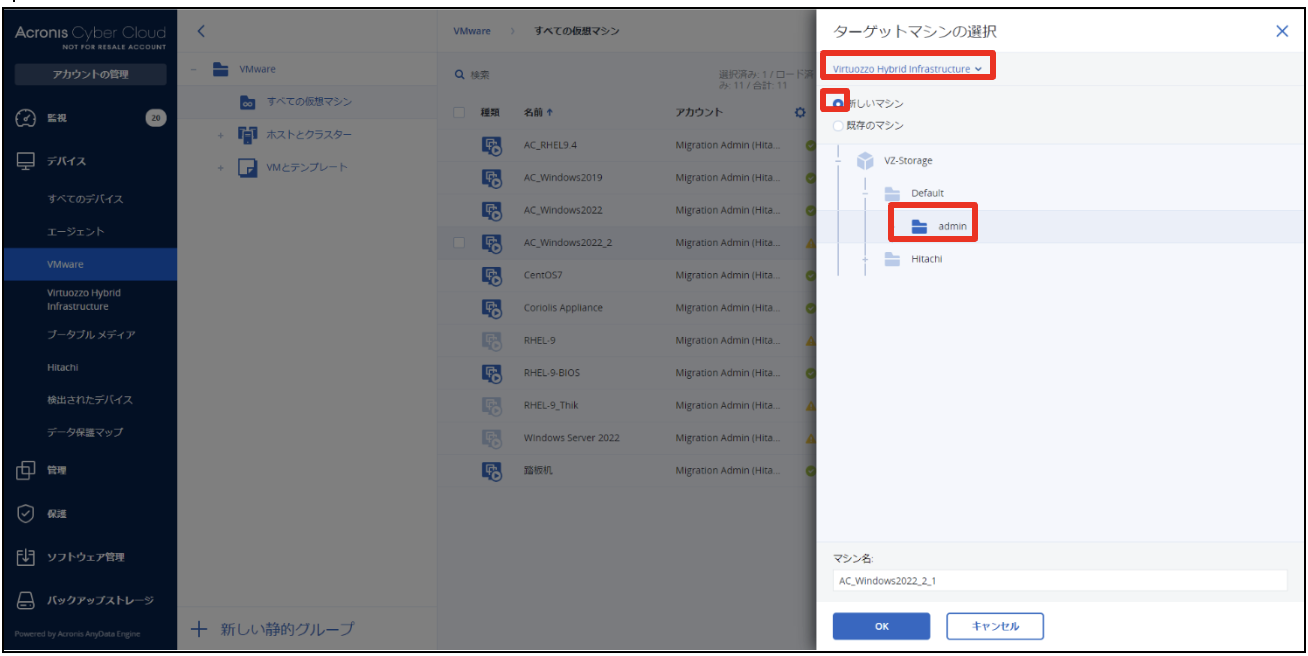Close the ターゲットマシンの選択 panel

click(1282, 31)
